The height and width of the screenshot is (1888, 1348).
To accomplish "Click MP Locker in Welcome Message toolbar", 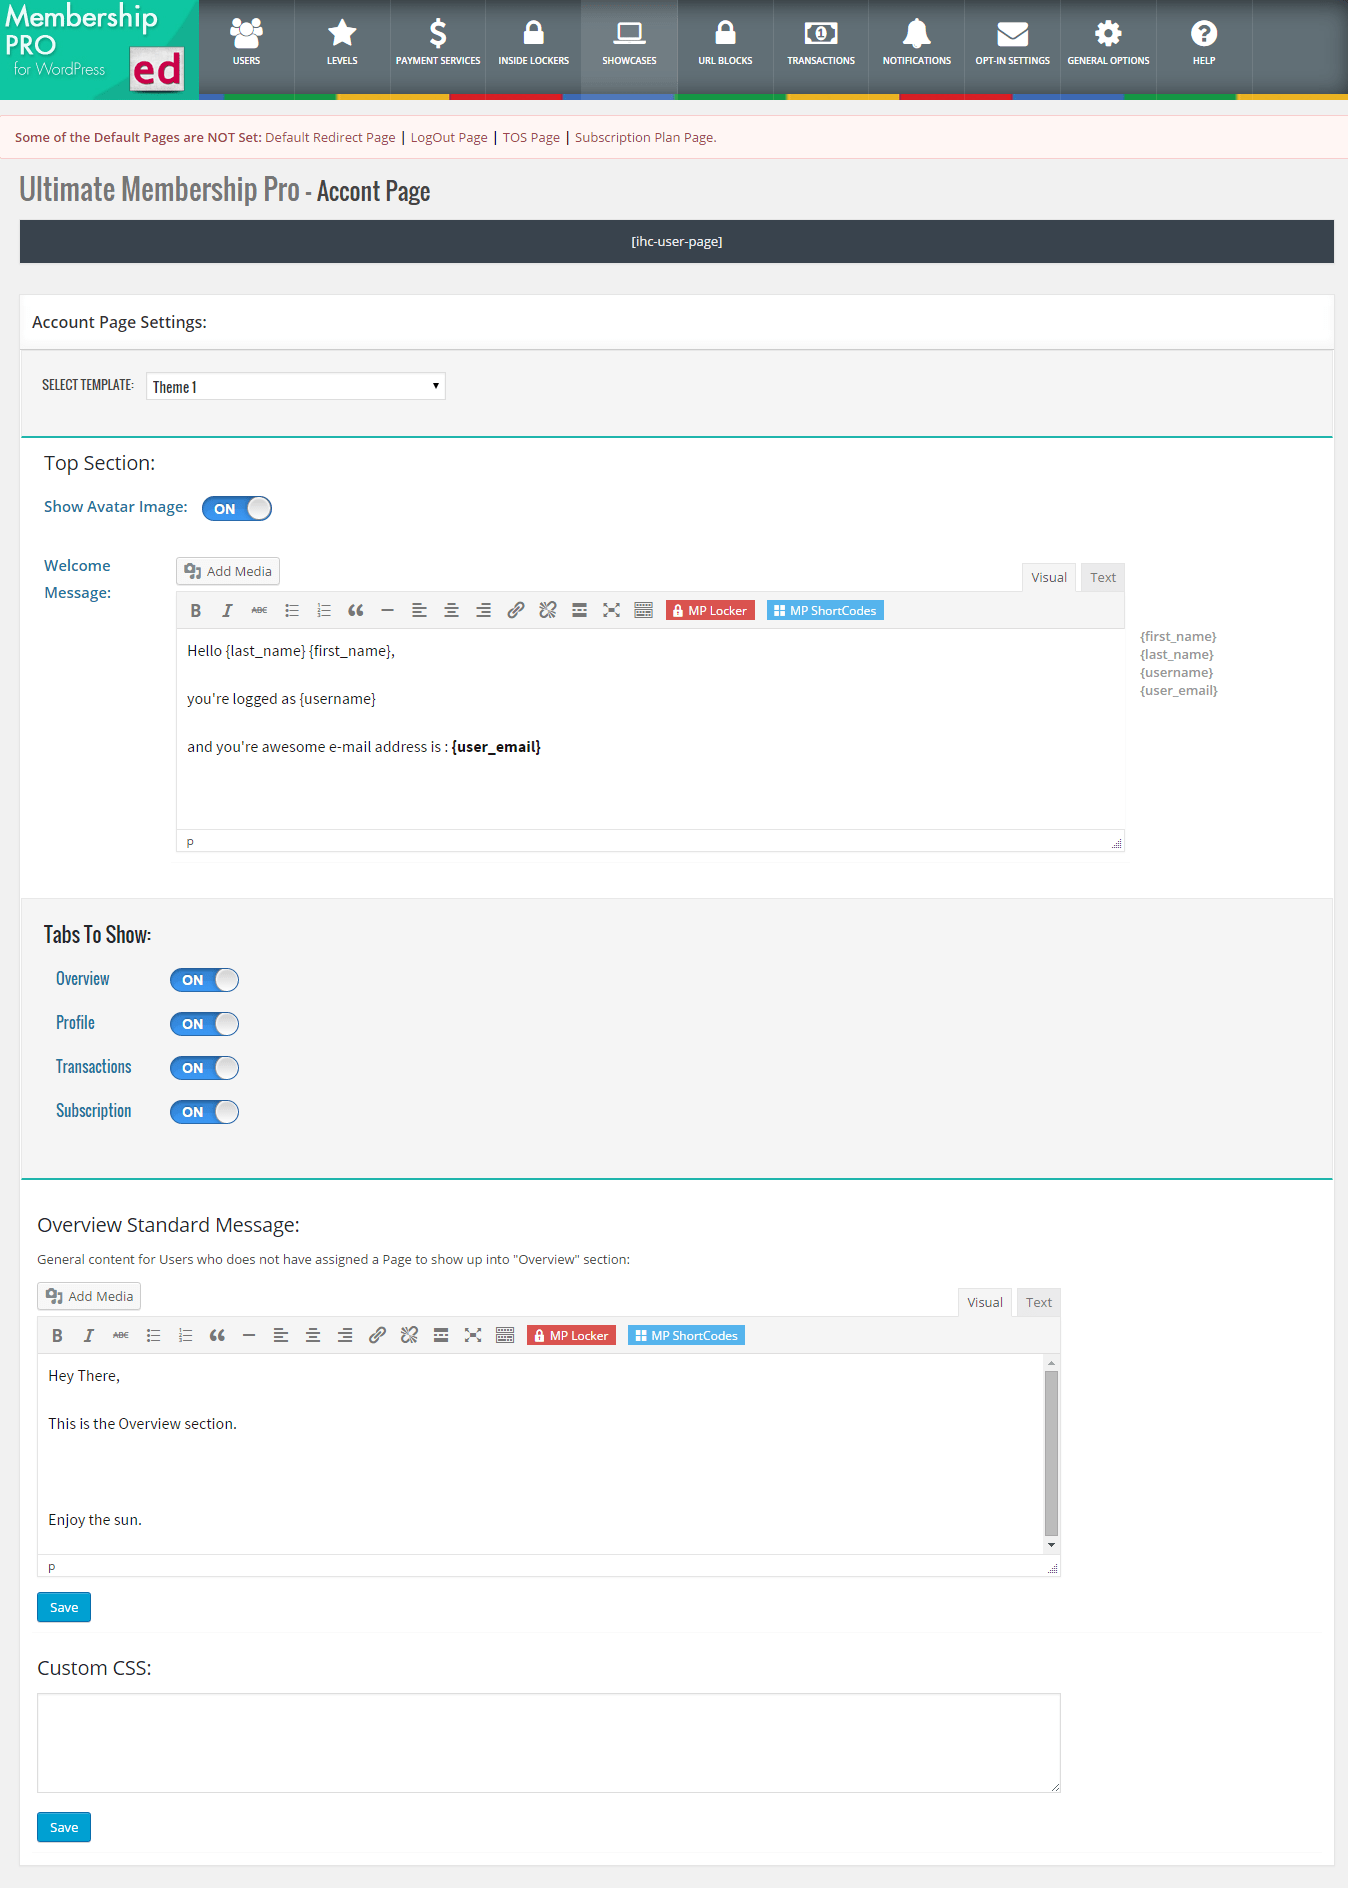I will (710, 610).
